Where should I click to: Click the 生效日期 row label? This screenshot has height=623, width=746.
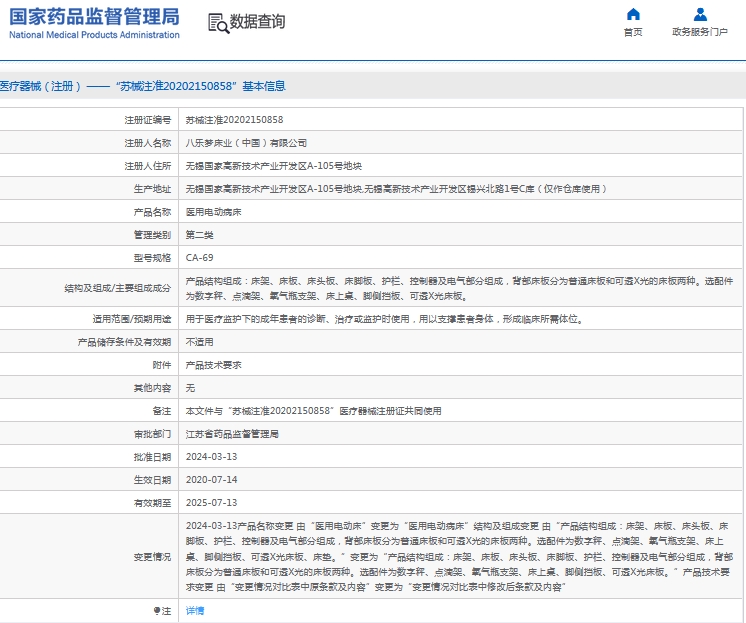pos(152,480)
